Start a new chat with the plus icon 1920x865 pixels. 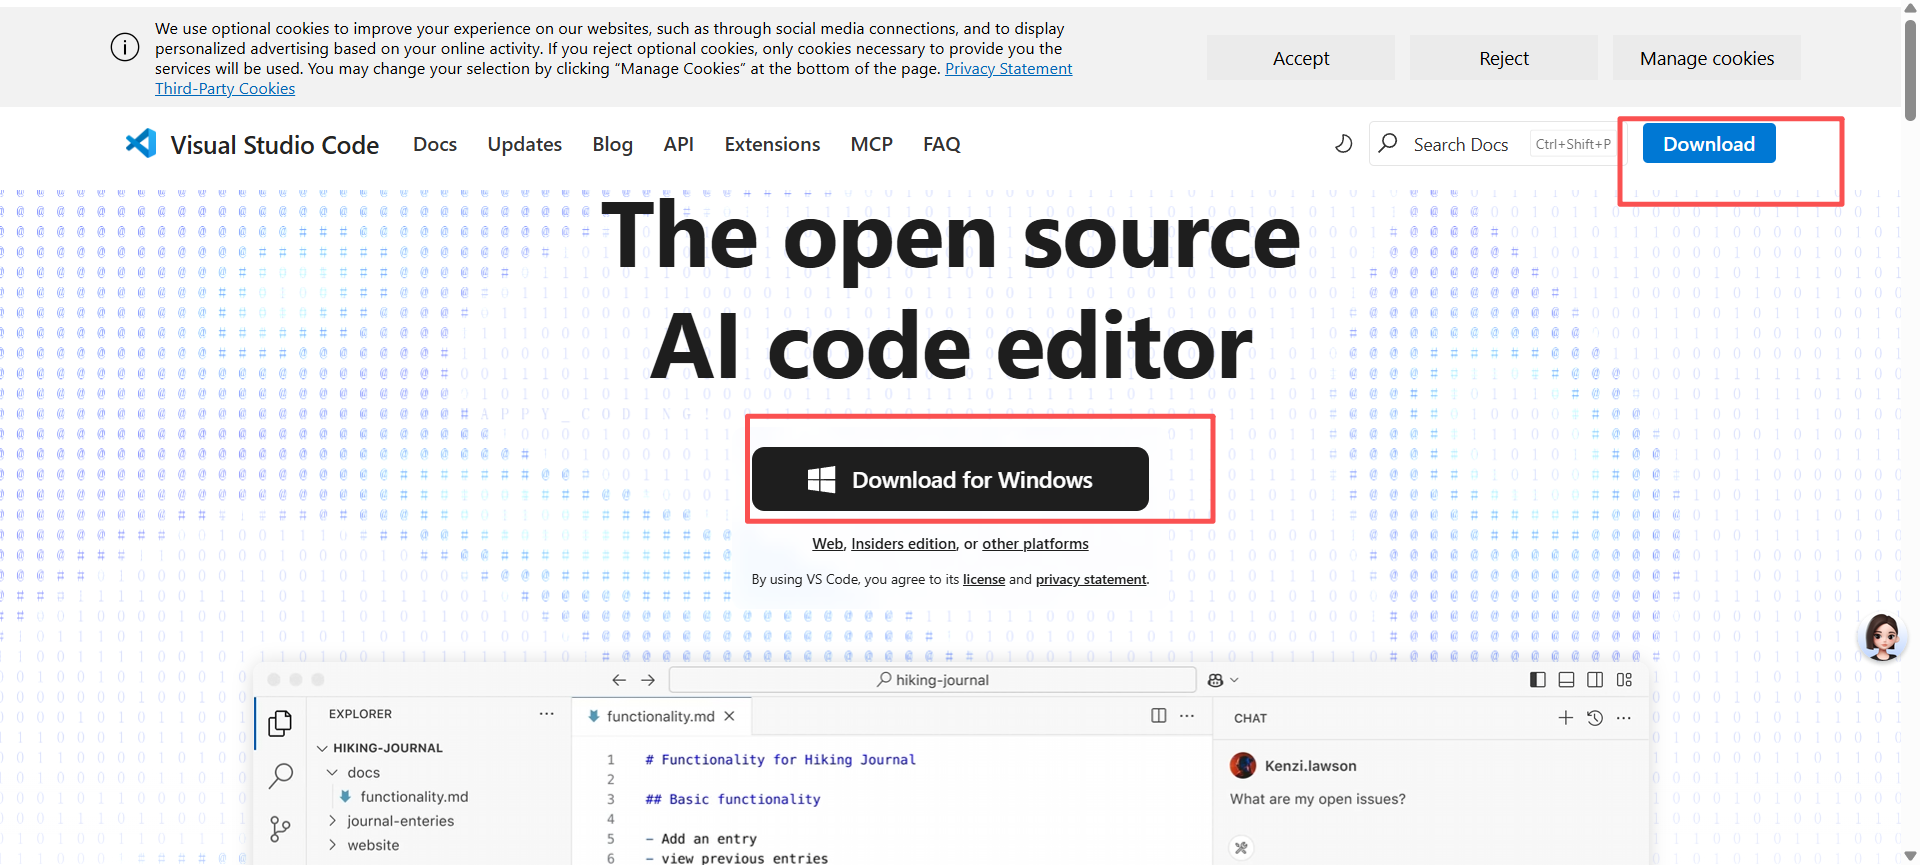tap(1566, 718)
